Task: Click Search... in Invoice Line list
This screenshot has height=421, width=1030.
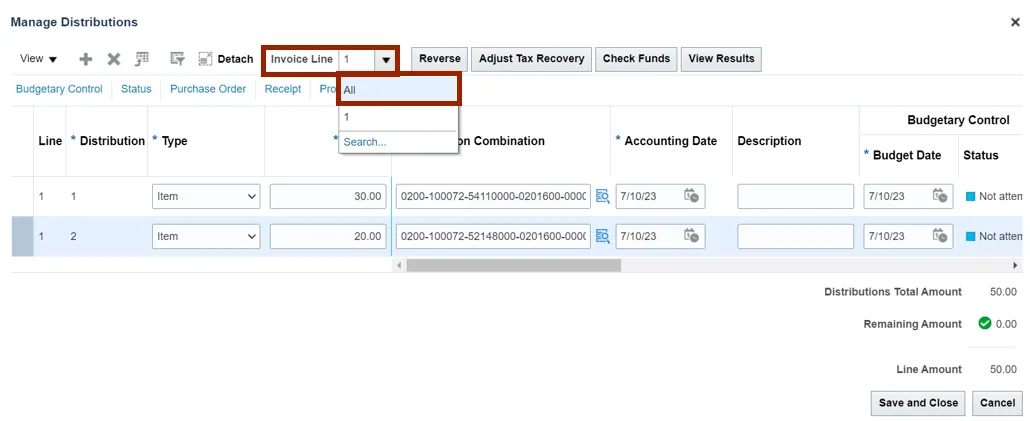Action: click(365, 142)
